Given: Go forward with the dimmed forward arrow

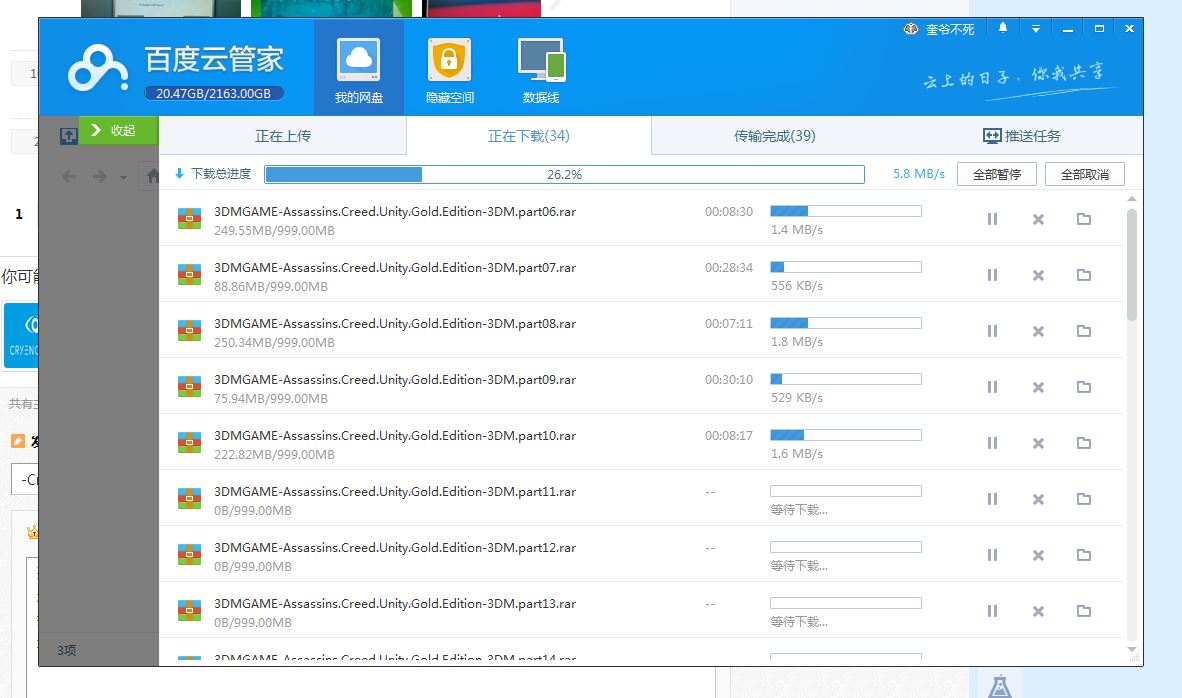Looking at the screenshot, I should pyautogui.click(x=100, y=176).
